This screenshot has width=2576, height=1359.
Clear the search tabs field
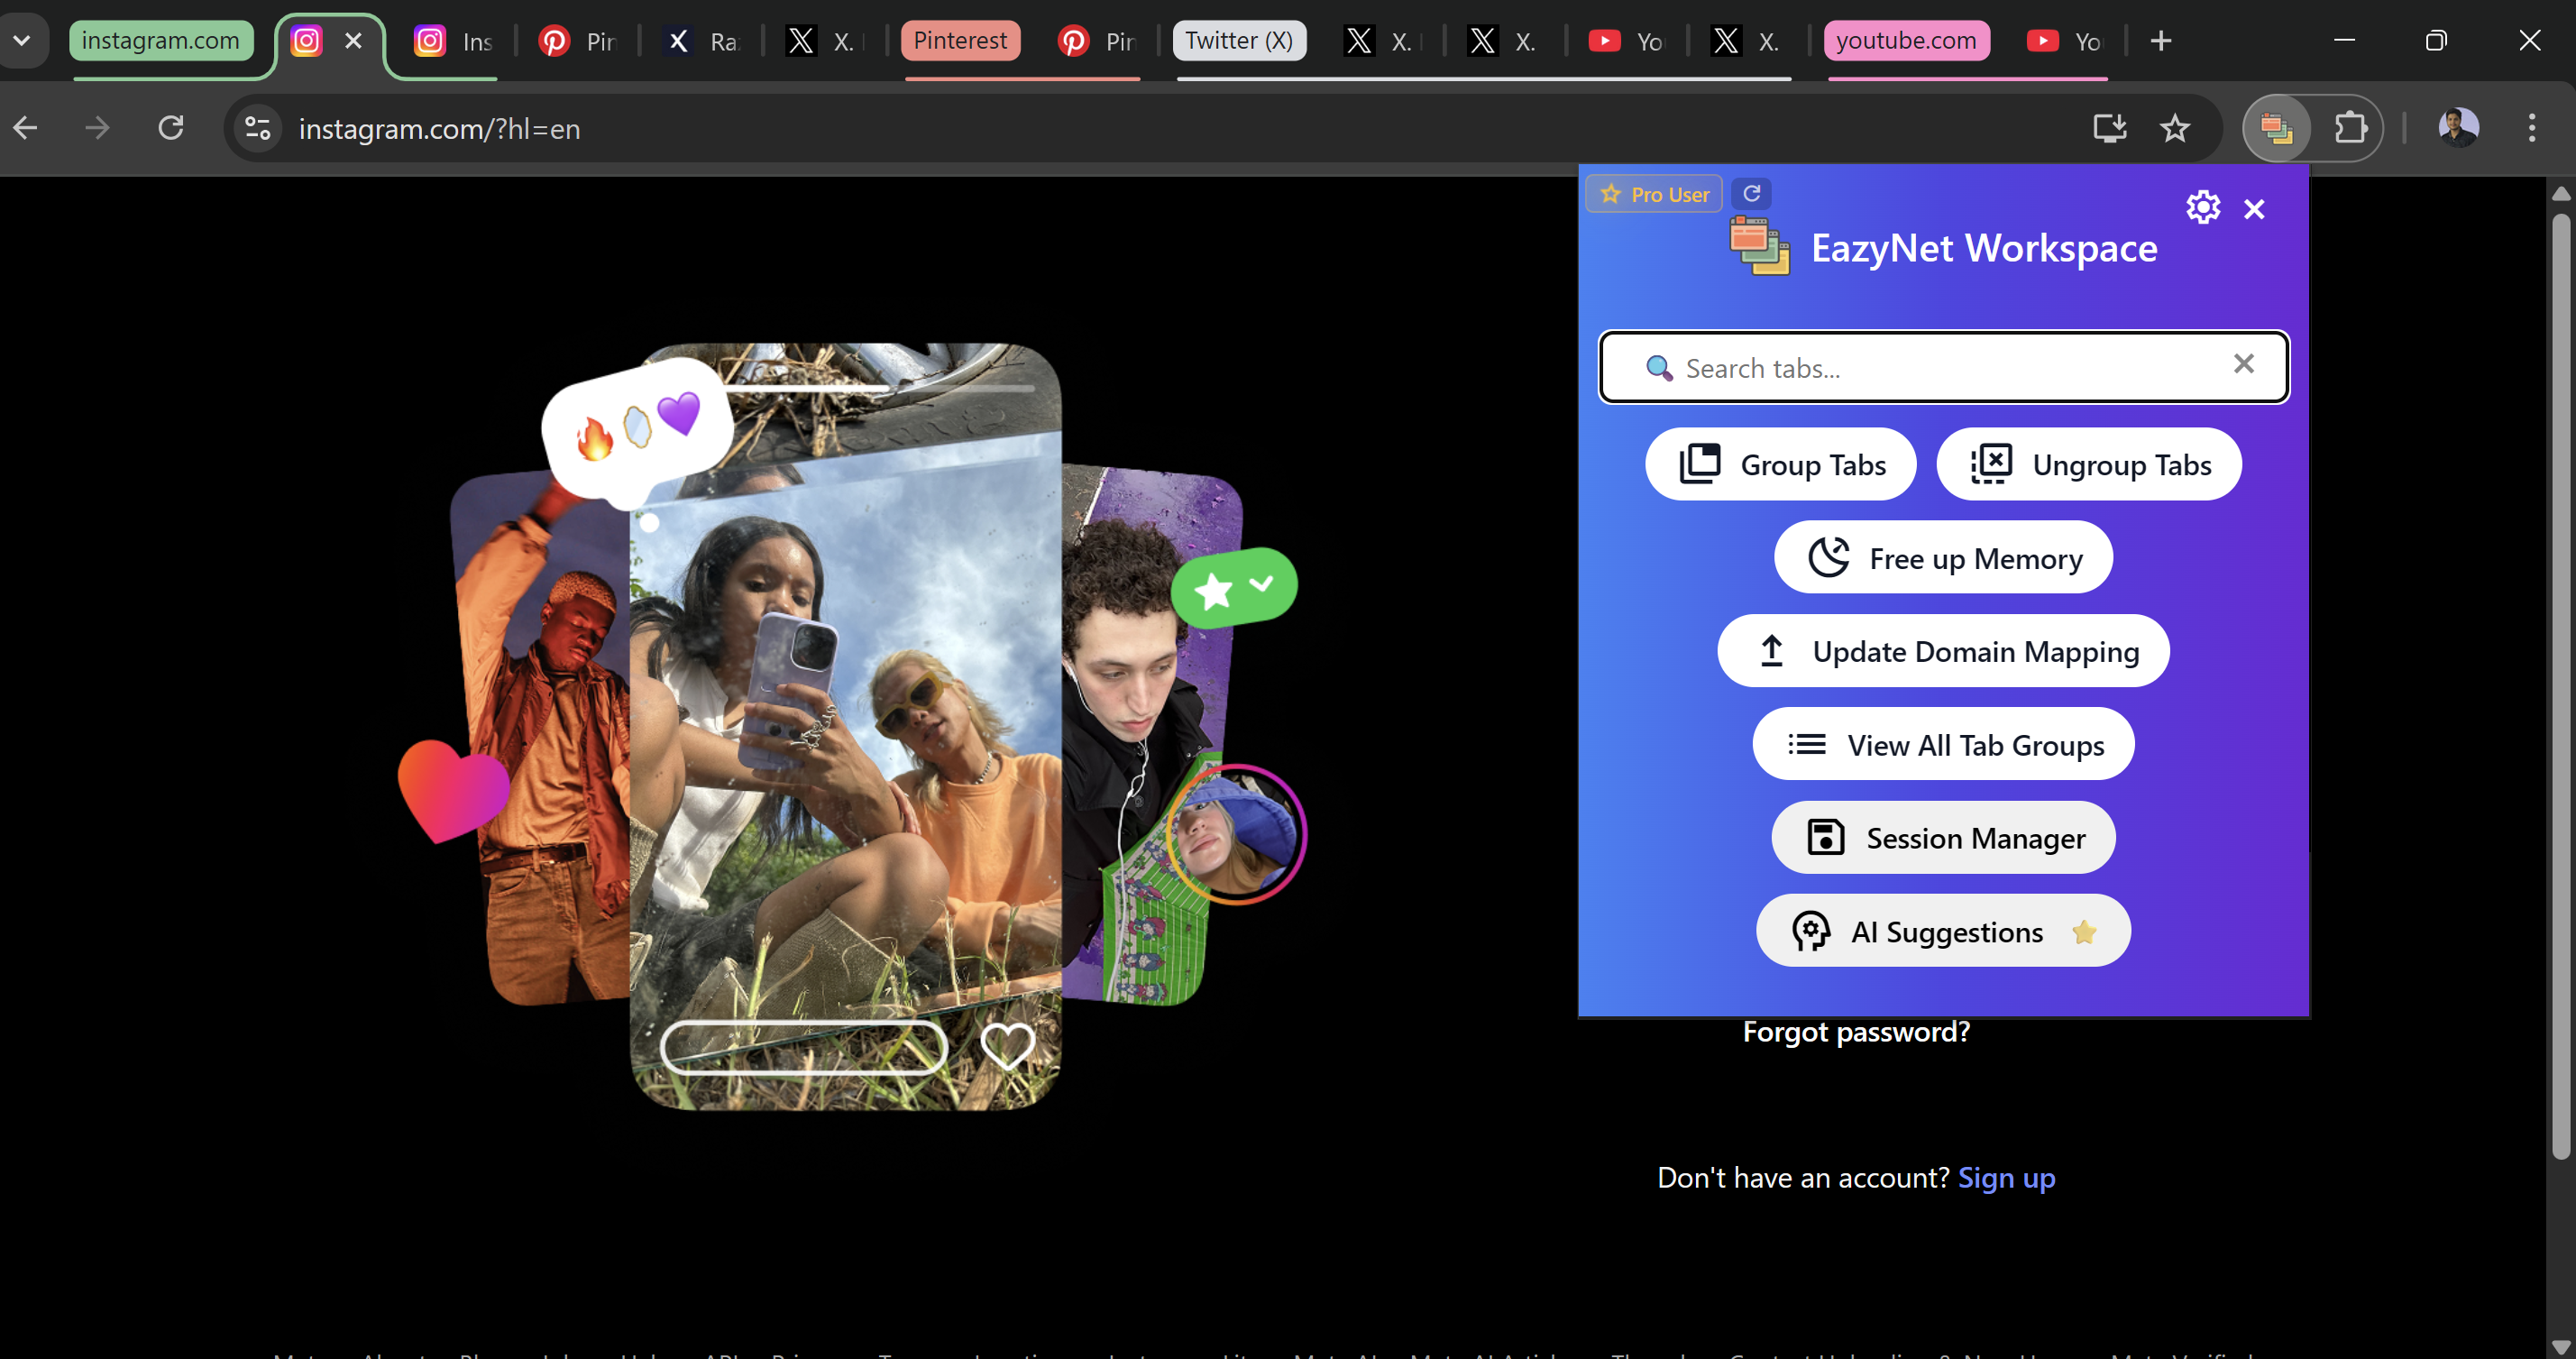coord(2243,364)
